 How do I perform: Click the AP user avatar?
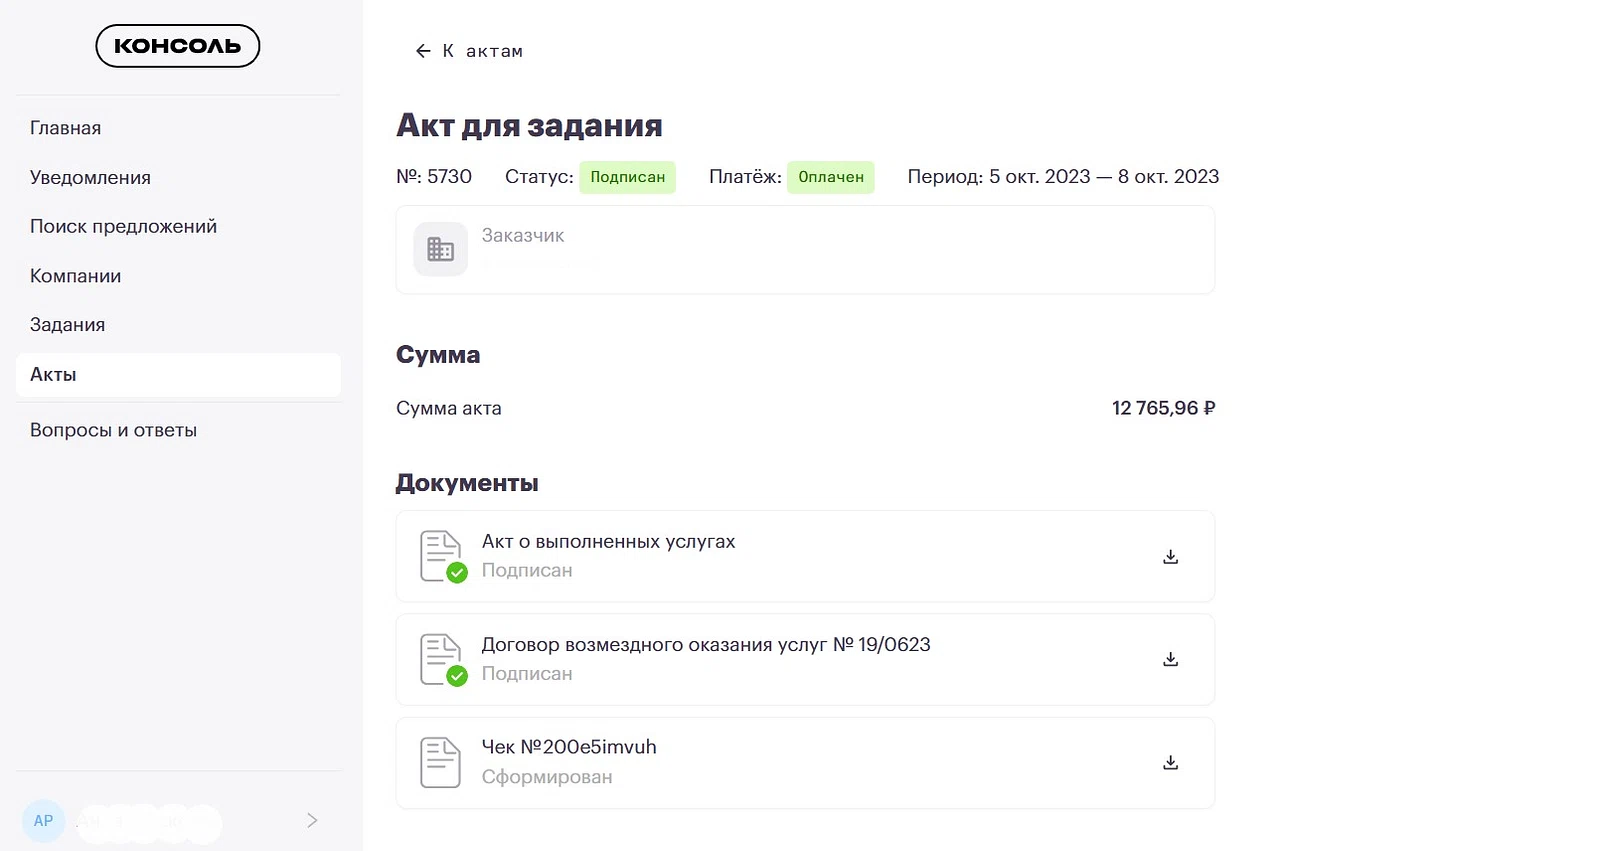(x=43, y=821)
